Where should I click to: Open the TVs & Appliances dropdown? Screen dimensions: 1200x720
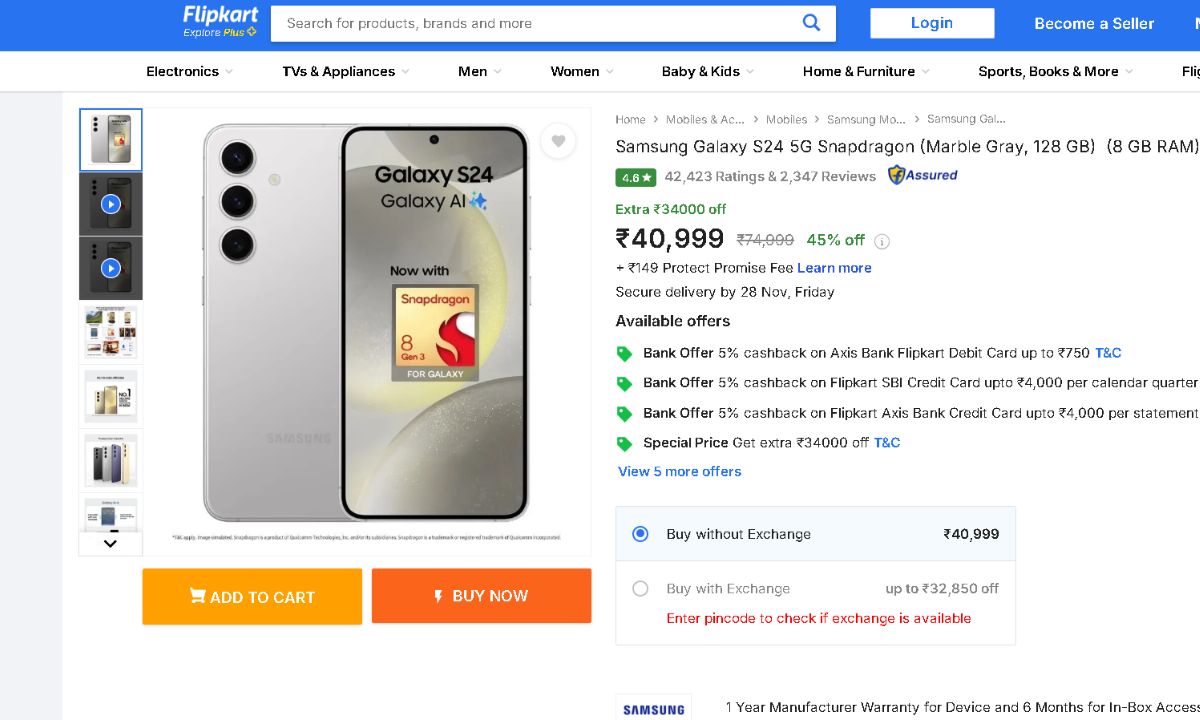[345, 71]
